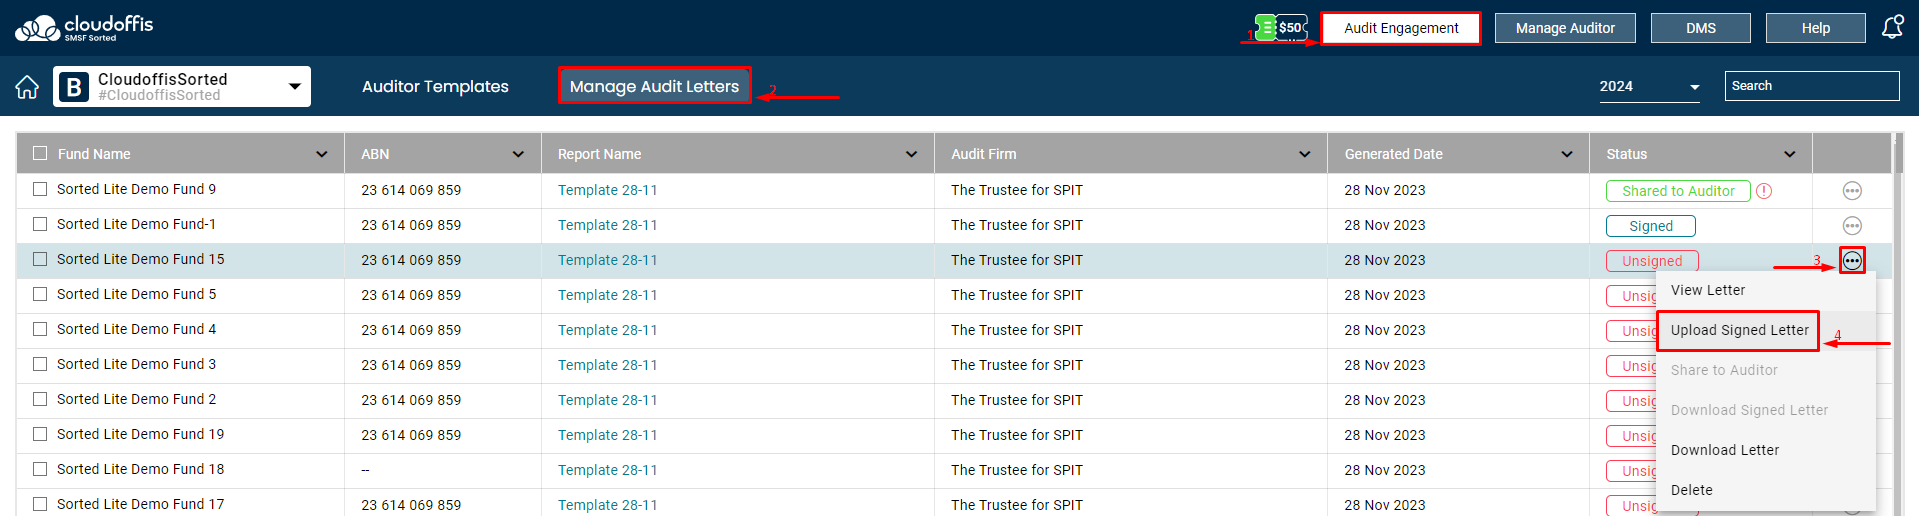The width and height of the screenshot is (1919, 516).
Task: Expand the Fund Name column filter
Action: [321, 154]
